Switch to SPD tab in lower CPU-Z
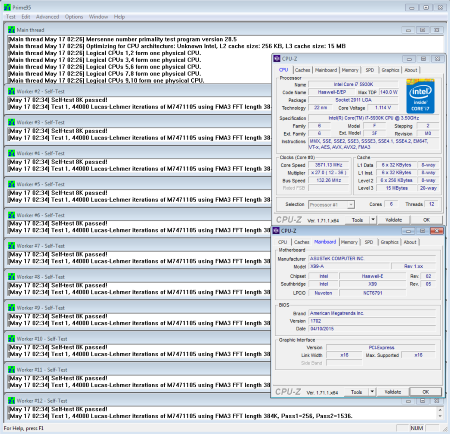 click(369, 242)
